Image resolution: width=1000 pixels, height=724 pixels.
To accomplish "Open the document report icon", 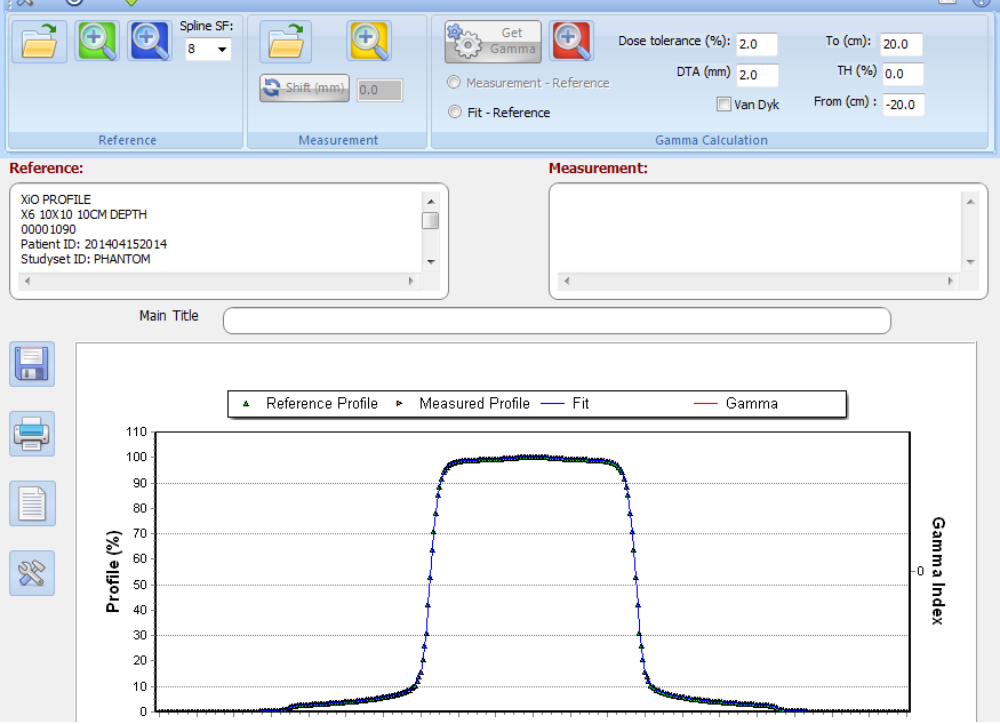I will pos(32,503).
